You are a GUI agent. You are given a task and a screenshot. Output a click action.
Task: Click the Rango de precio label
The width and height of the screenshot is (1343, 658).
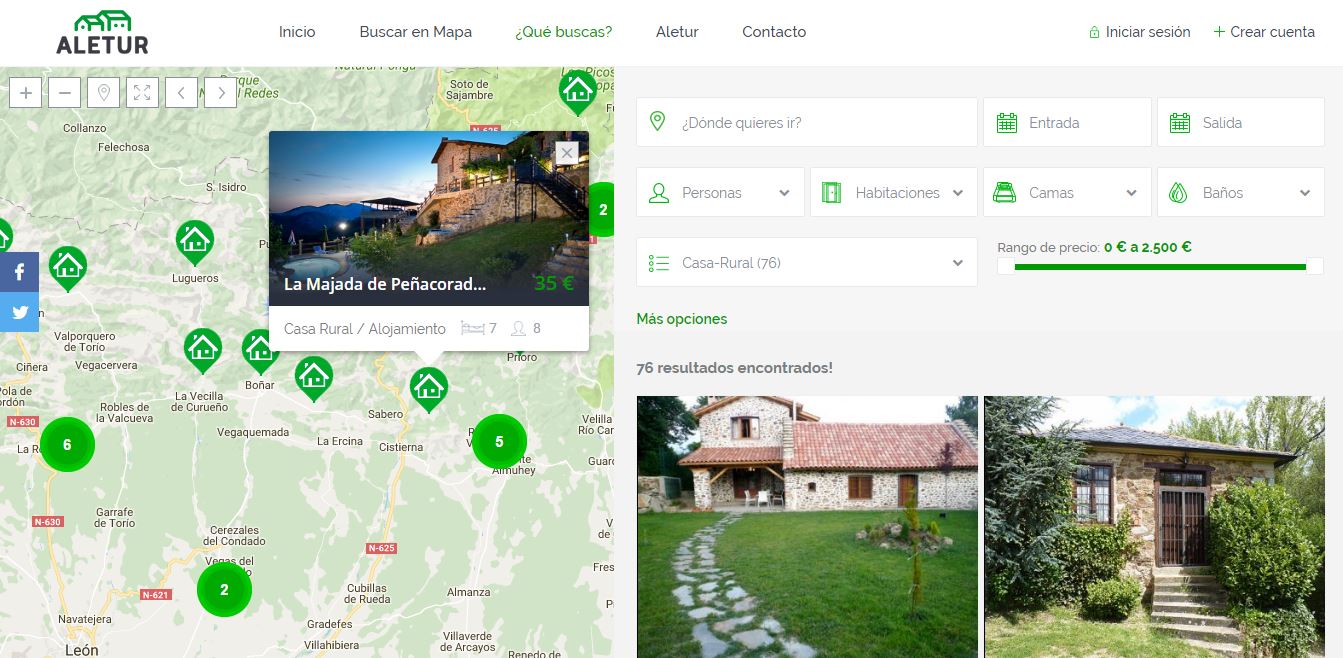[1048, 247]
